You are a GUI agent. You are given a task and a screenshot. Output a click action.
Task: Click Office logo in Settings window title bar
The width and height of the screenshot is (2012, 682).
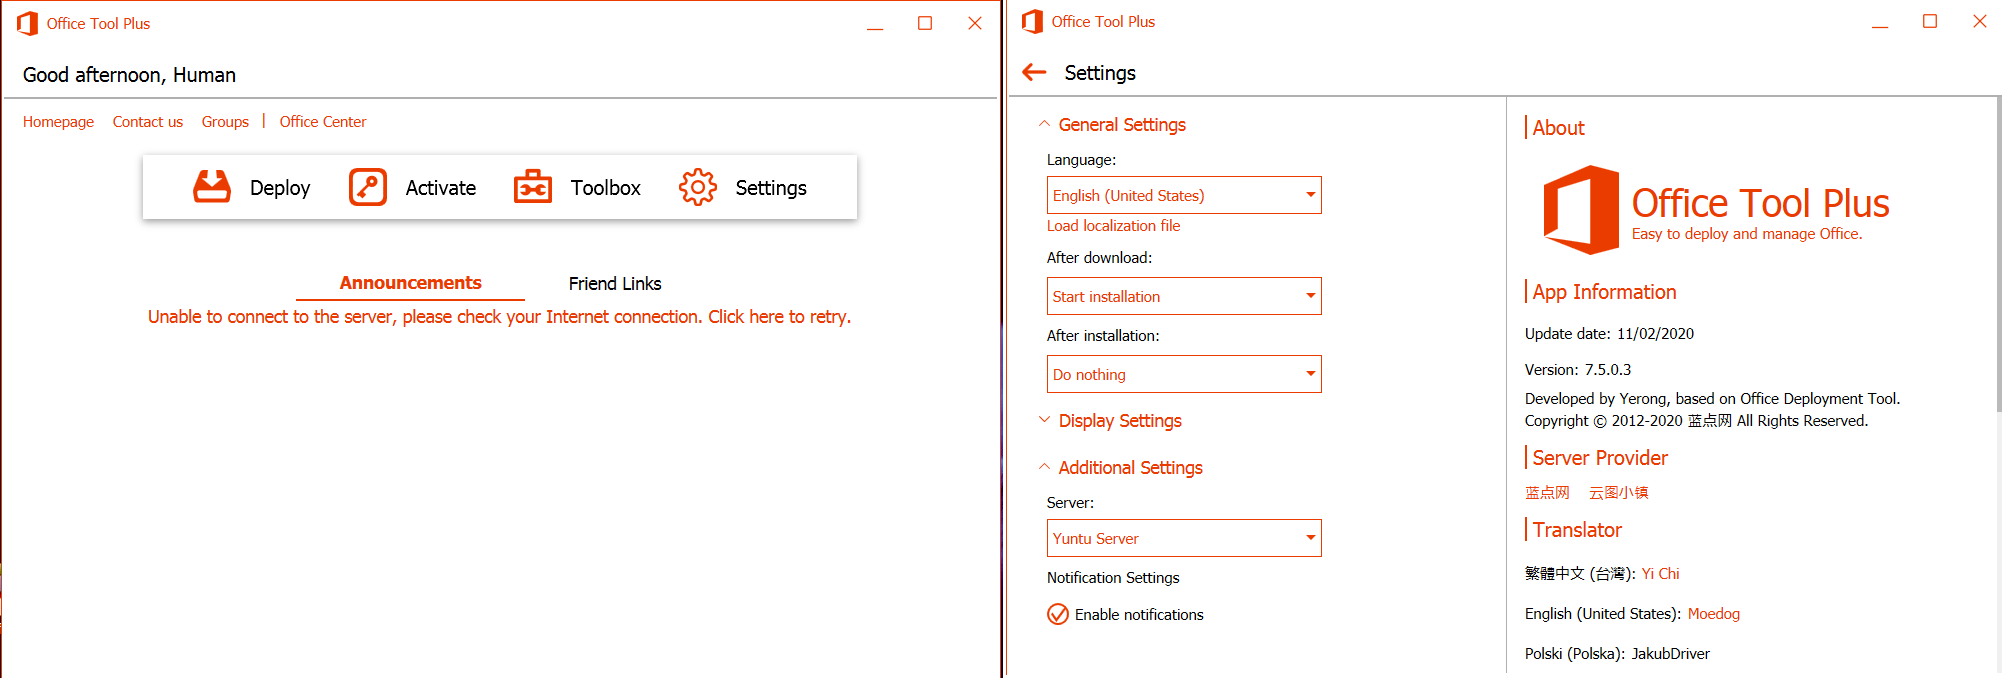coord(1032,21)
